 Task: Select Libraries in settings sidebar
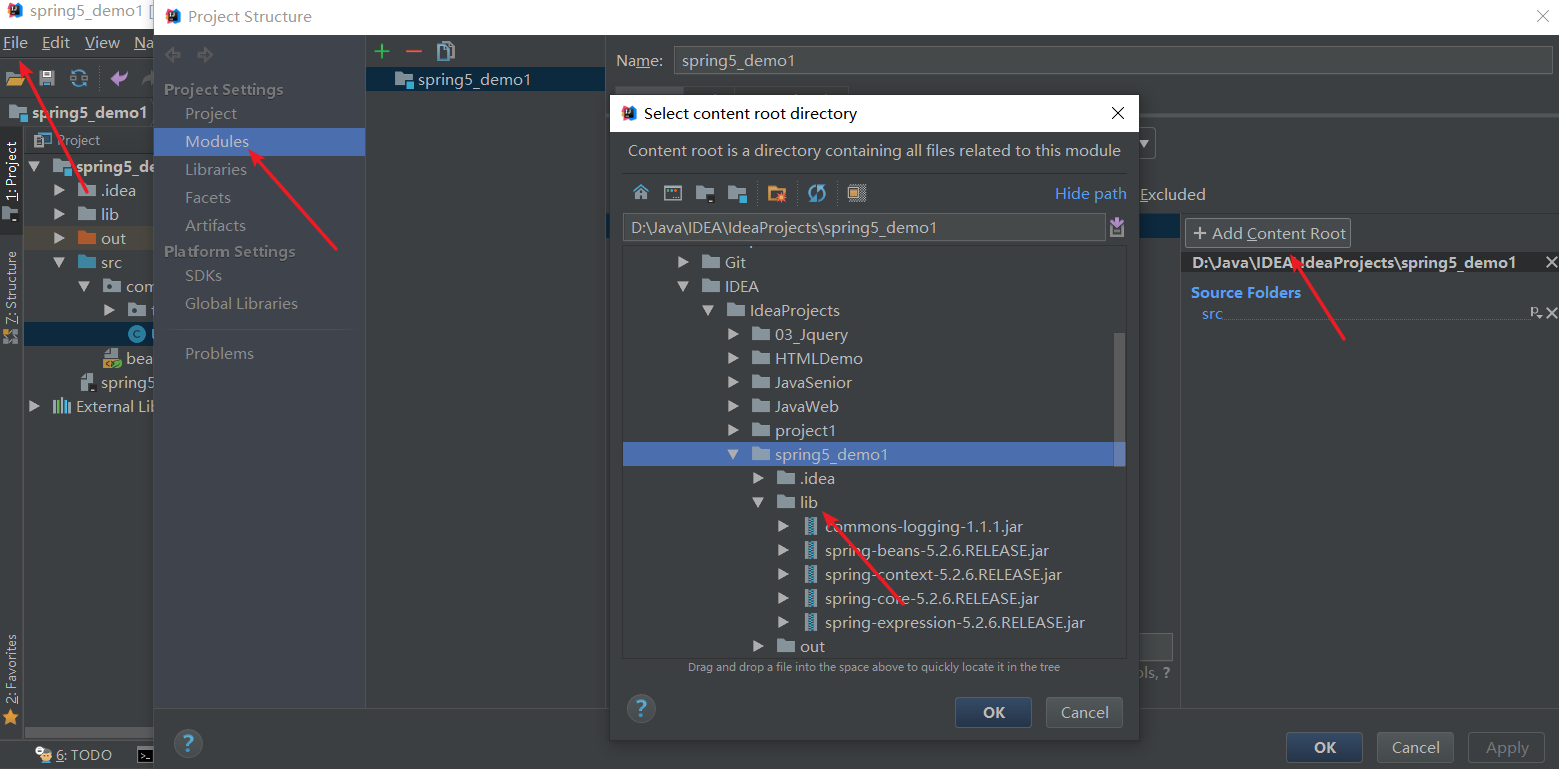point(215,169)
